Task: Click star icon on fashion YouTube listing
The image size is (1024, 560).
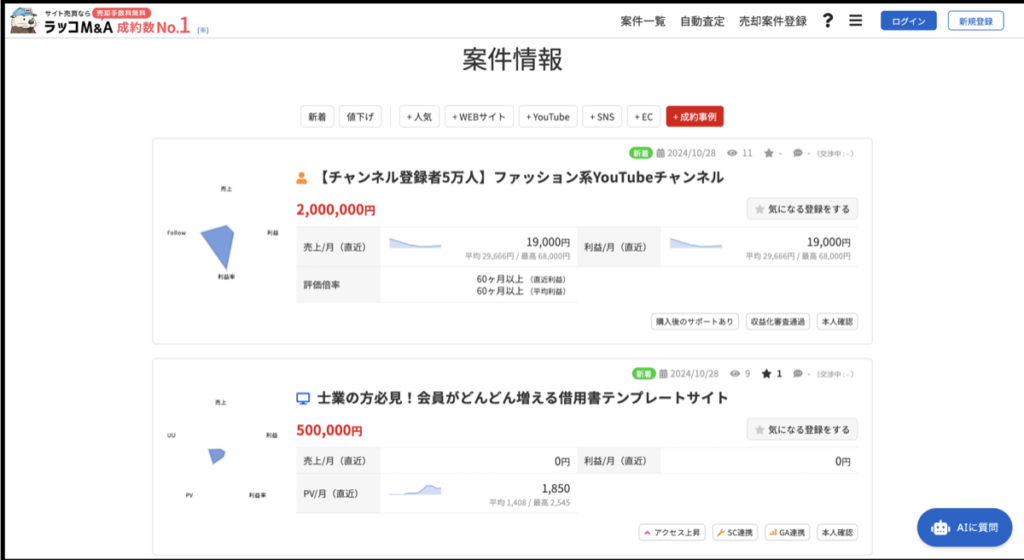Action: pyautogui.click(x=768, y=154)
